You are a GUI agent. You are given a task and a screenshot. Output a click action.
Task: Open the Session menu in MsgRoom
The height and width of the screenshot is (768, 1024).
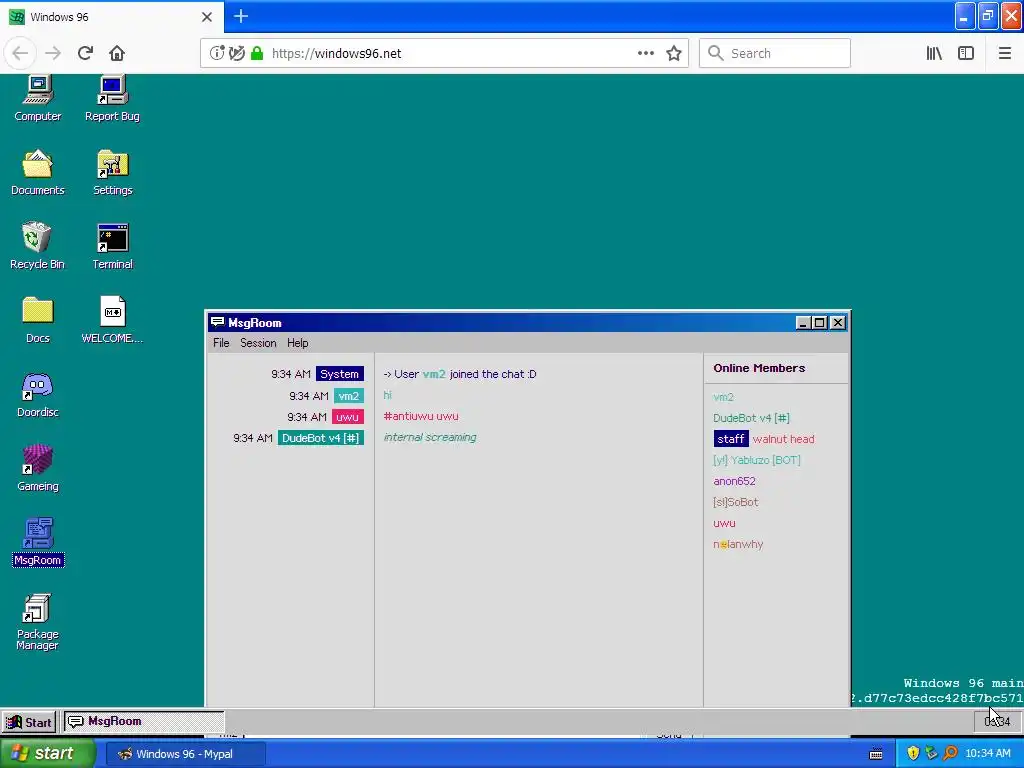coord(258,343)
